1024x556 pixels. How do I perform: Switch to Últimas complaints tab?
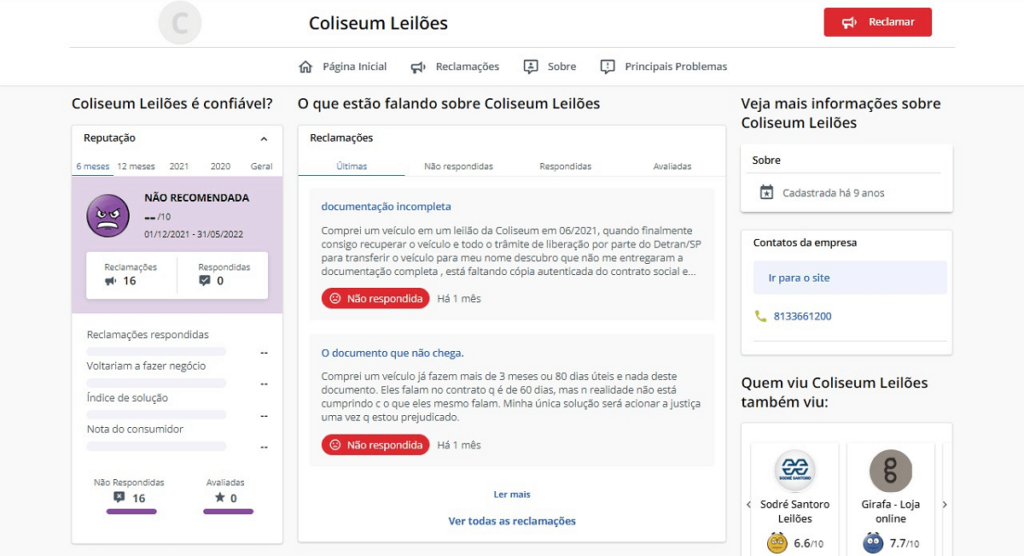[351, 167]
